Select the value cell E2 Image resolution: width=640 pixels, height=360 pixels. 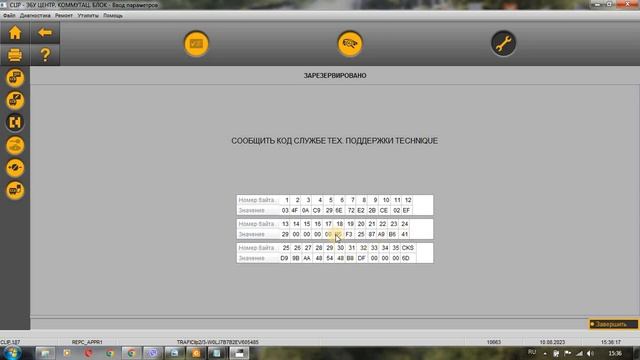[x=361, y=211]
